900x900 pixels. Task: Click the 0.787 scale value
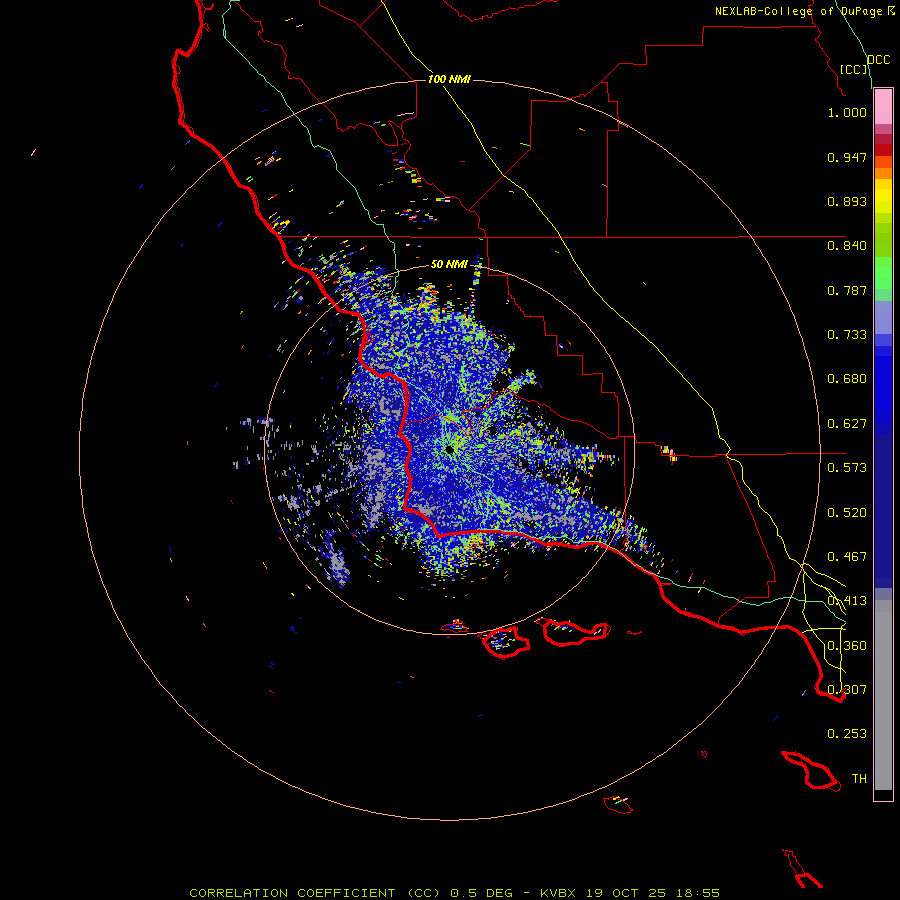click(847, 290)
